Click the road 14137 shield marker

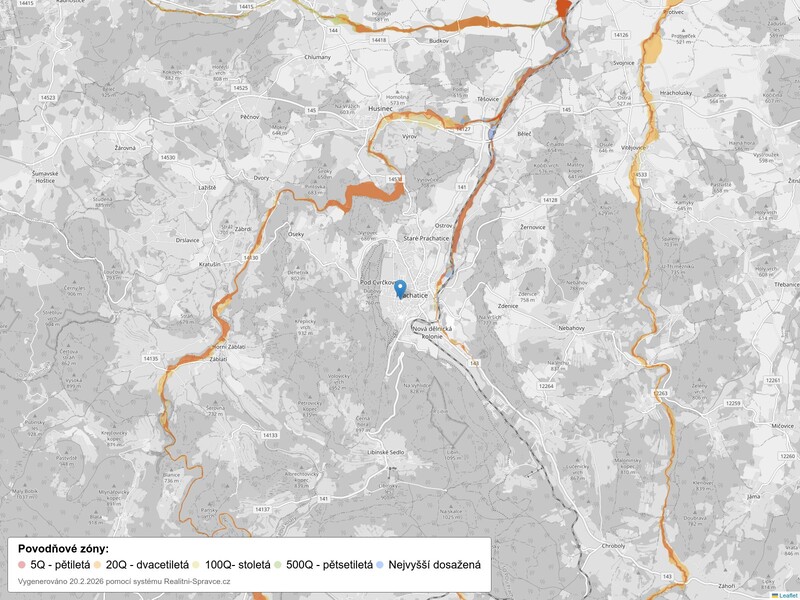pyautogui.click(x=262, y=509)
